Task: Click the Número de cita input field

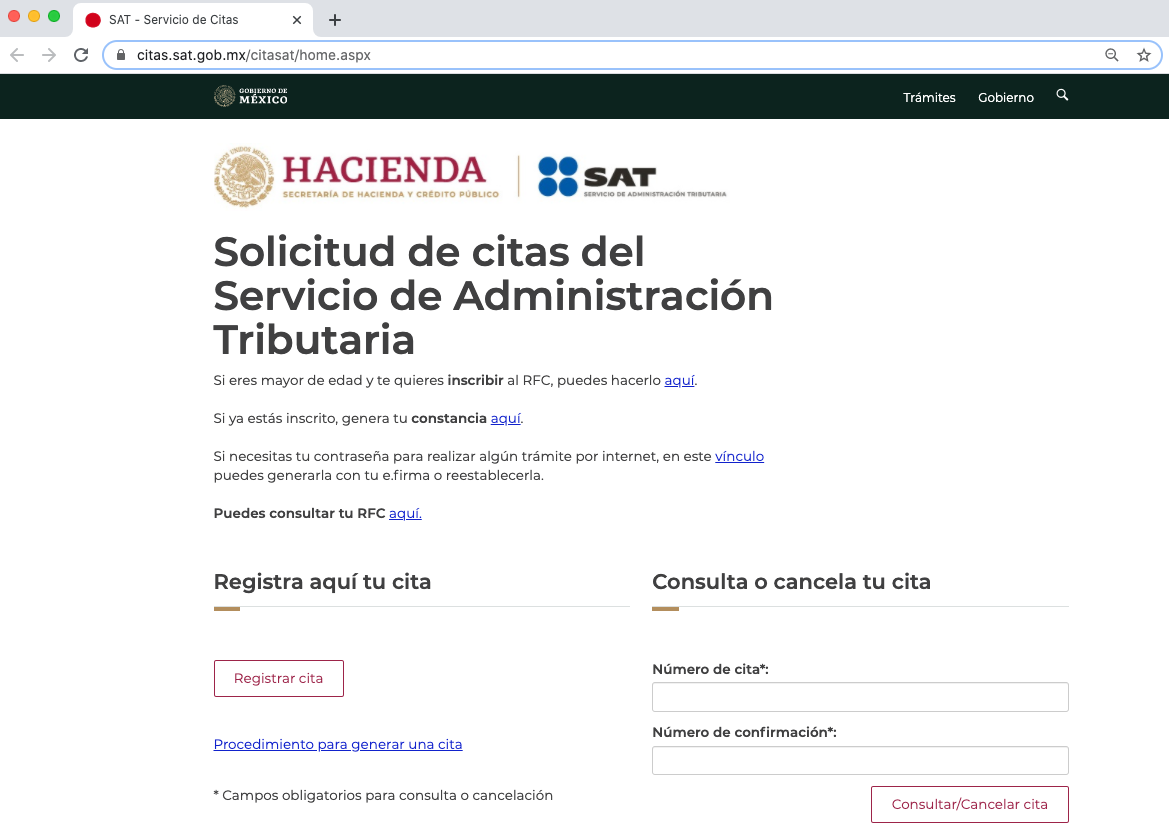Action: click(x=860, y=696)
